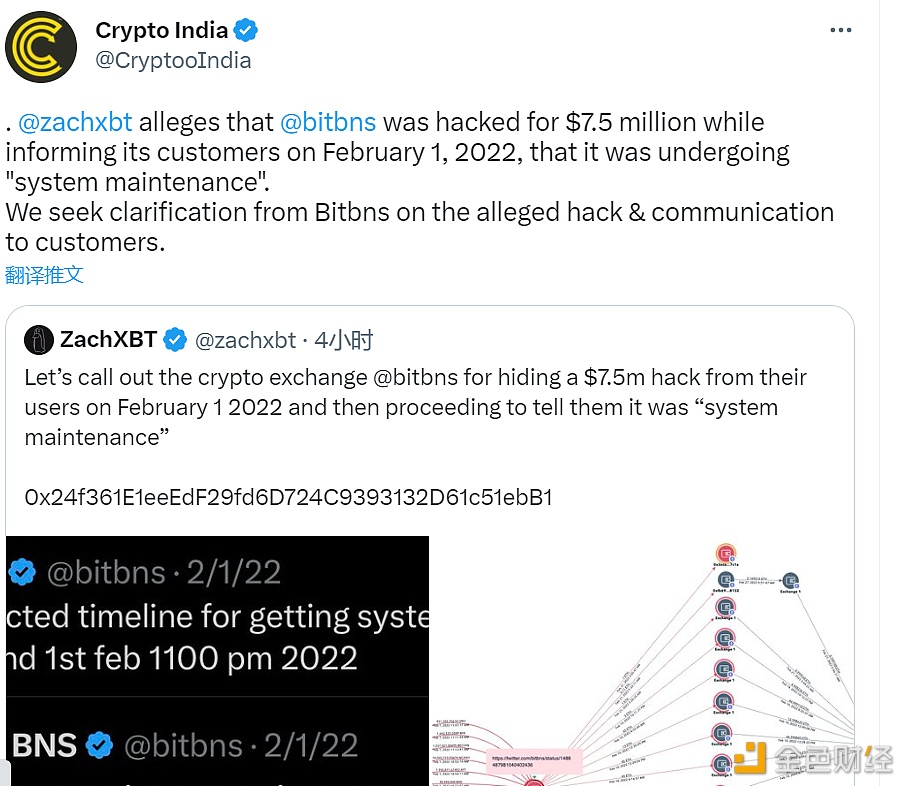Click the @CryptooIndia handle

tap(173, 60)
